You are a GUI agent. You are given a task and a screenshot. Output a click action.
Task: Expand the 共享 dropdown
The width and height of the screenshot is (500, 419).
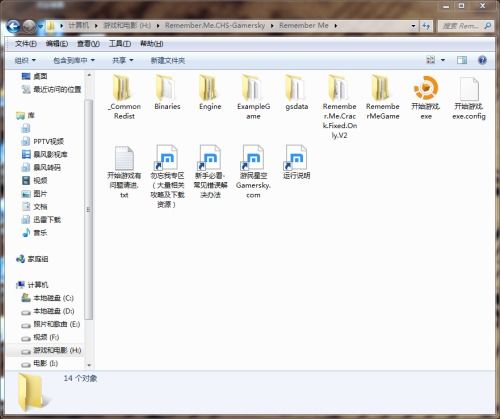tap(122, 60)
